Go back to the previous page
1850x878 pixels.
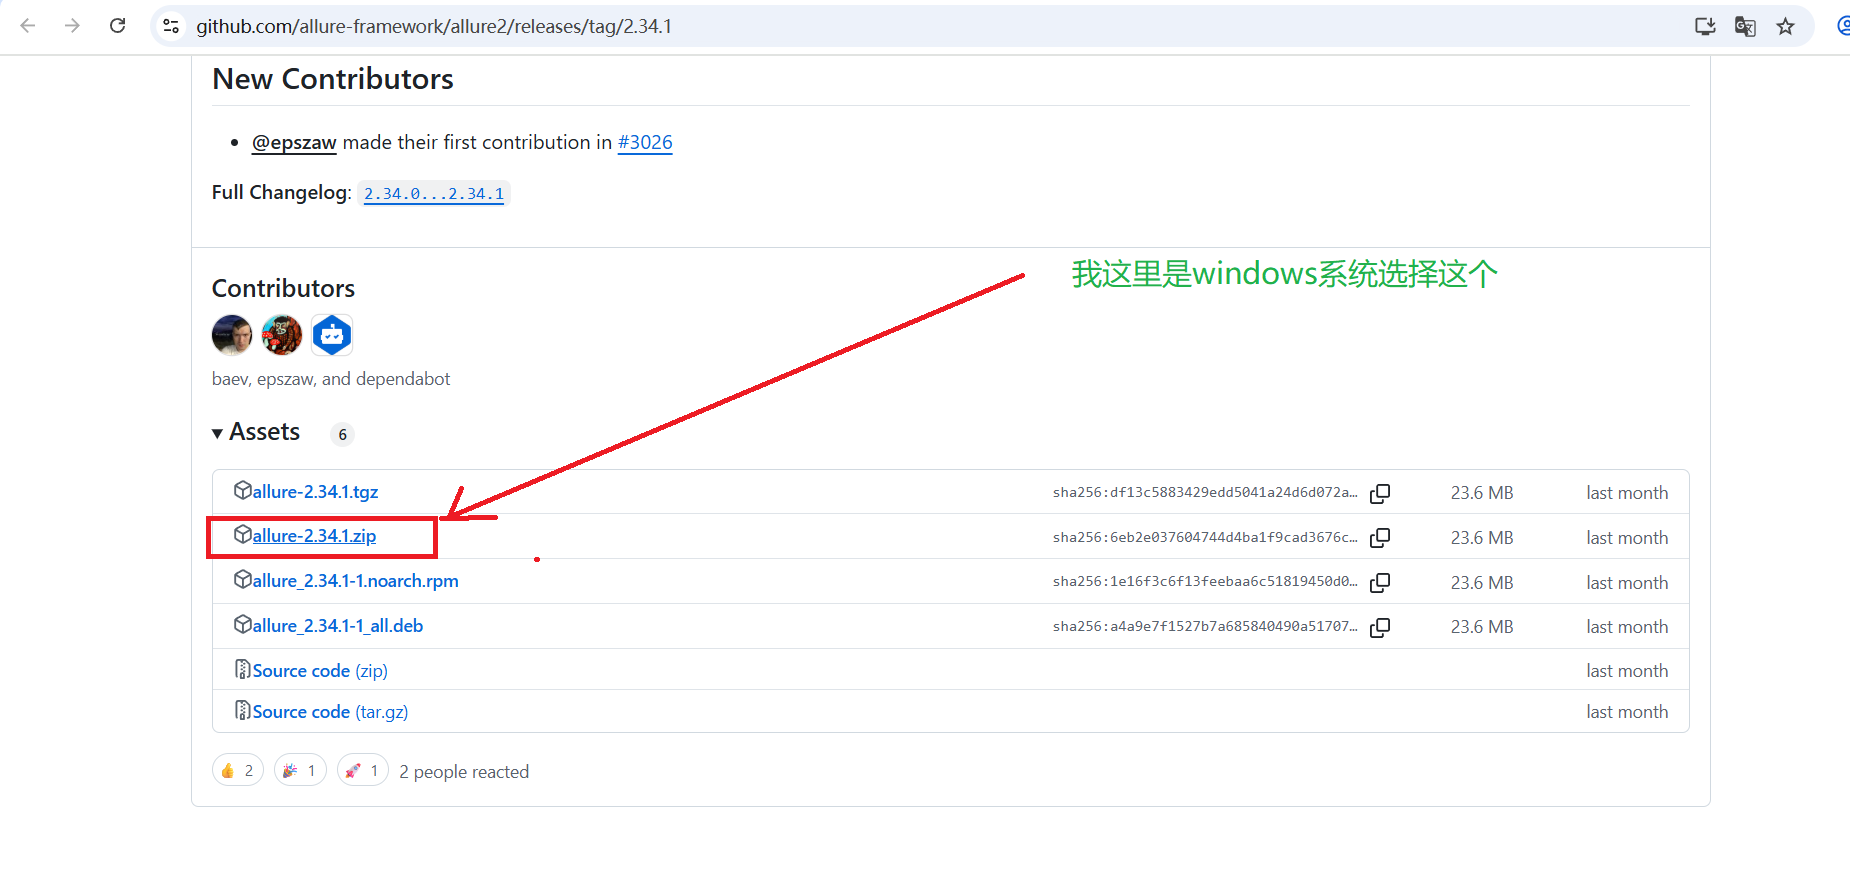coord(28,26)
